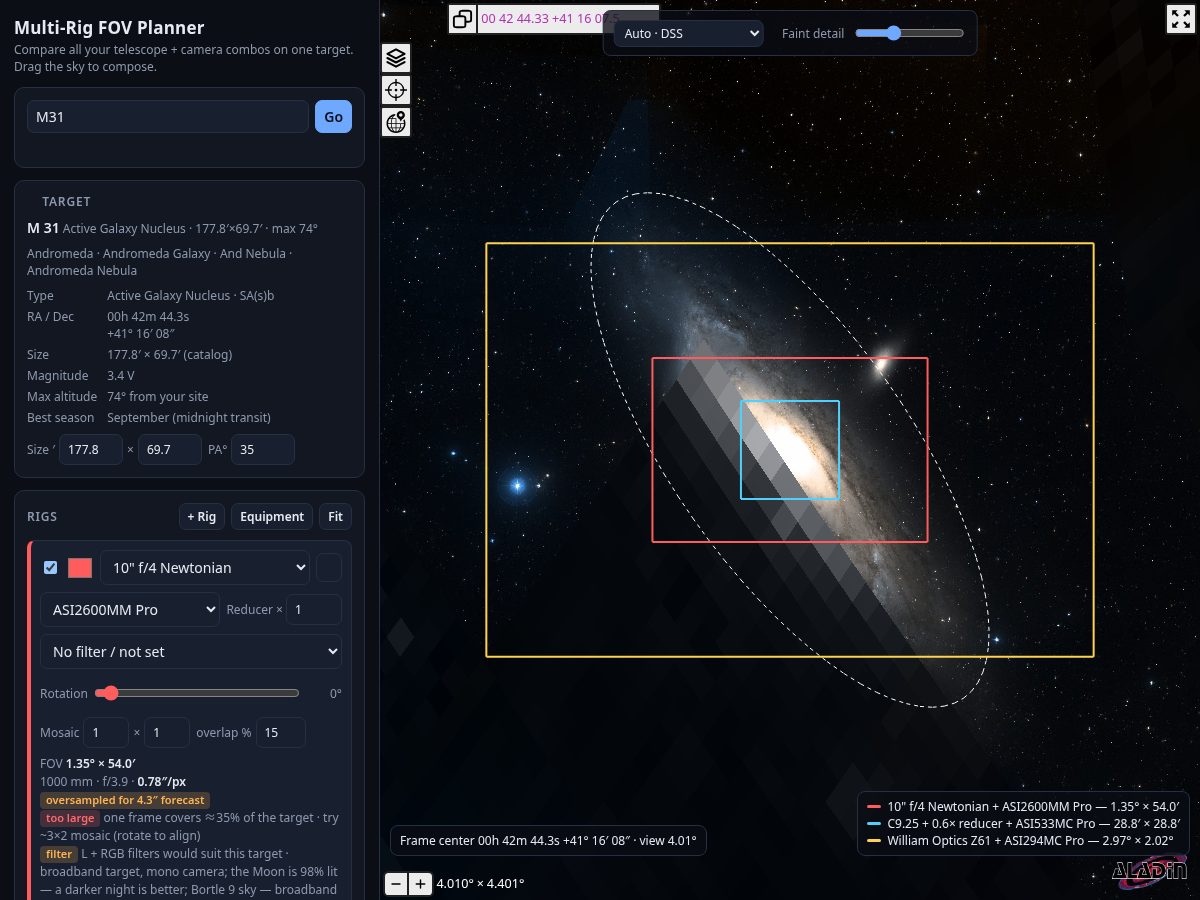
Task: Click the 4.010° × 4.401° view size text
Action: (x=481, y=884)
